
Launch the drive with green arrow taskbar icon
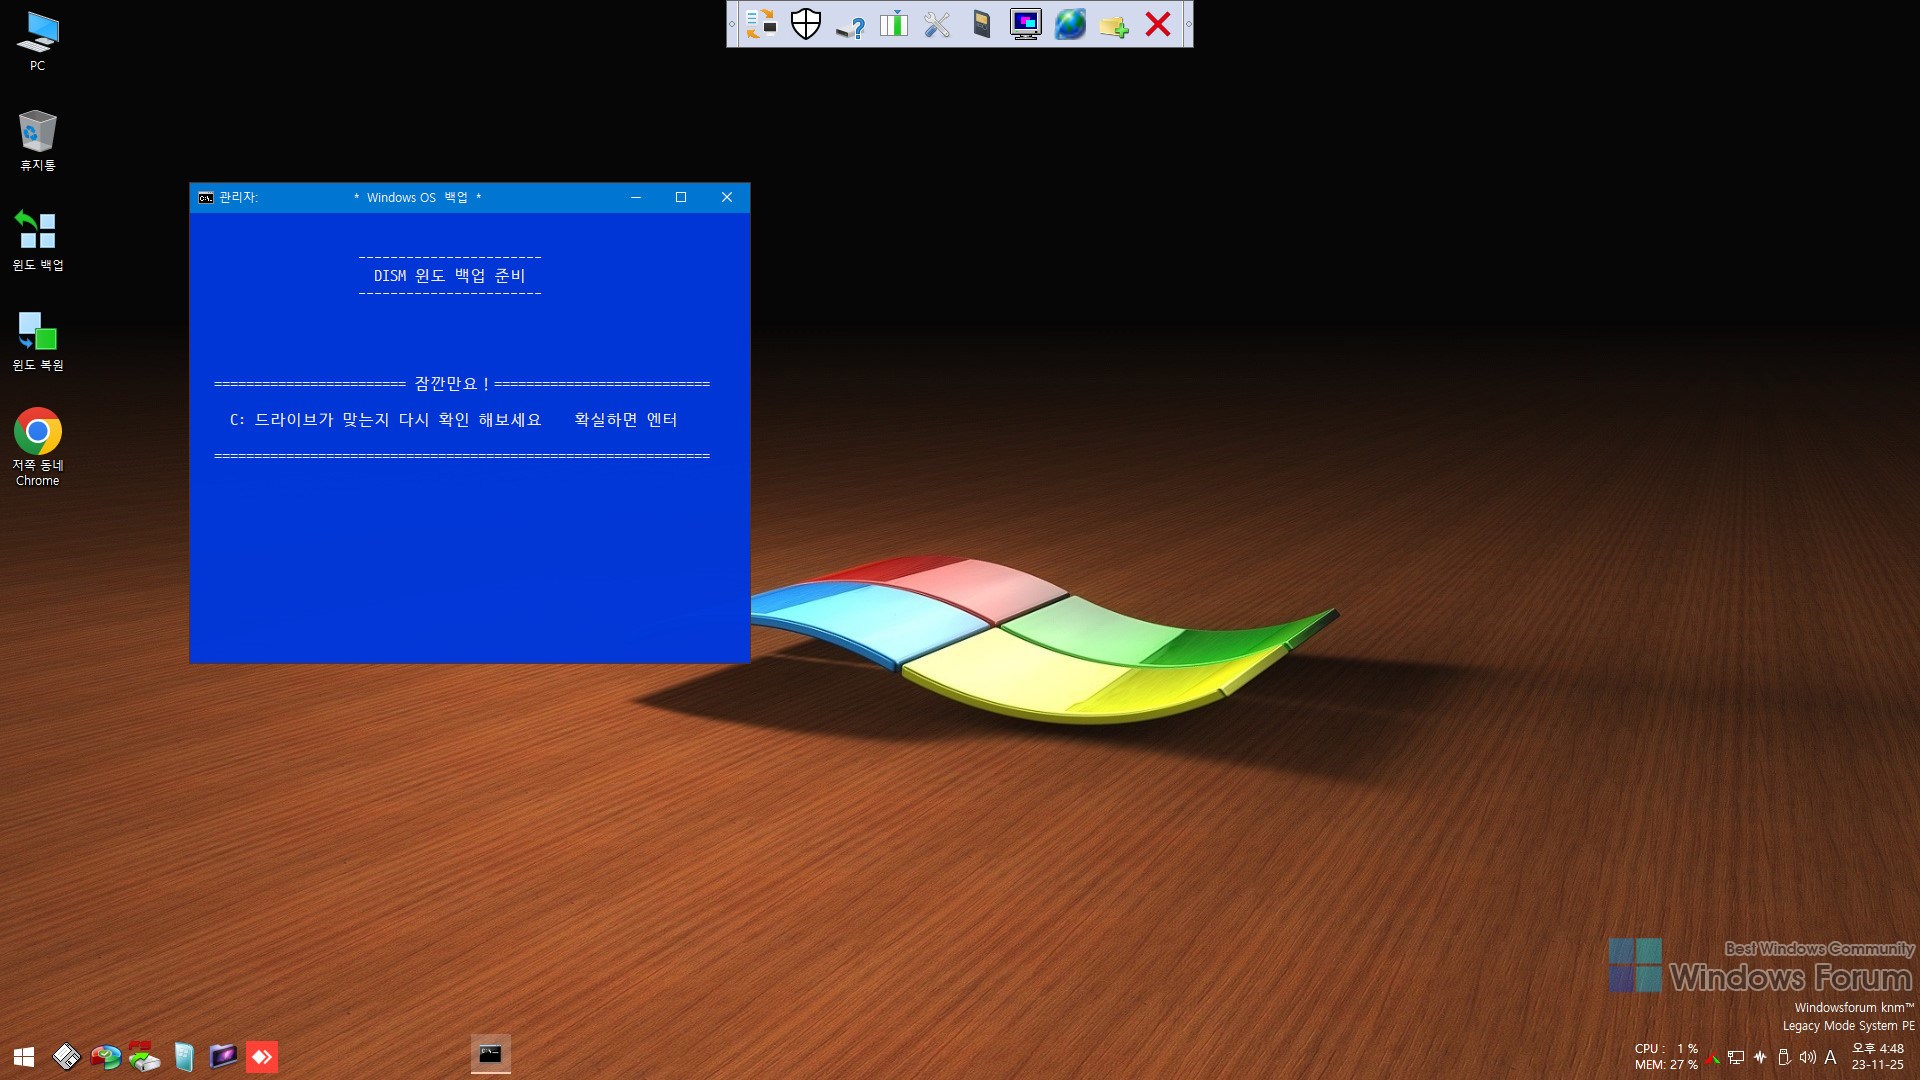point(144,1057)
